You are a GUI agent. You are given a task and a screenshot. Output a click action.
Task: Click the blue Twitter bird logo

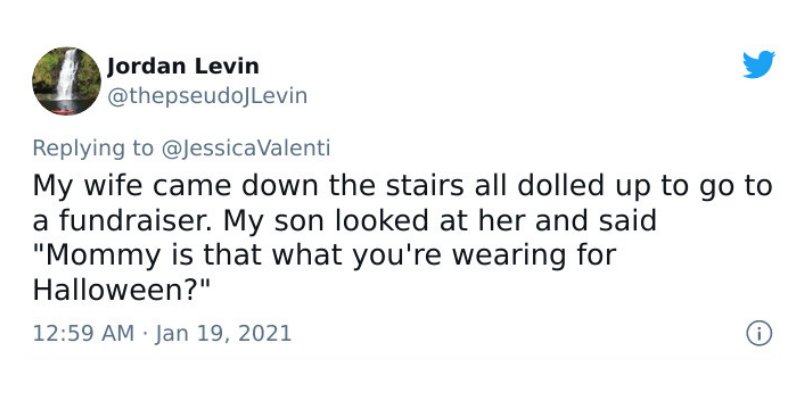point(759,65)
